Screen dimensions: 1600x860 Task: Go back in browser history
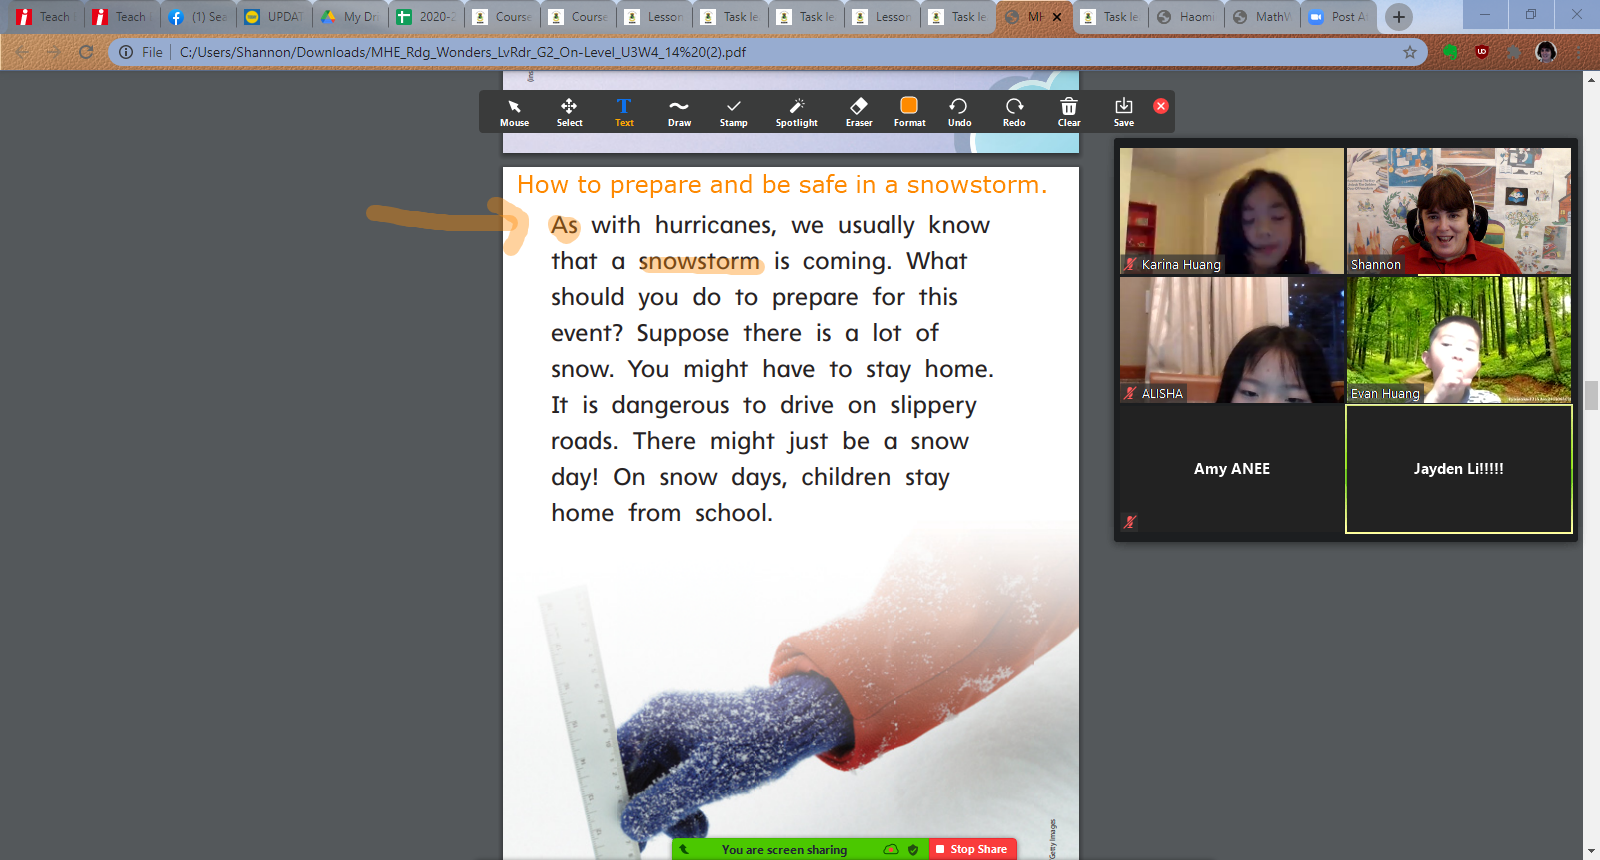pyautogui.click(x=22, y=52)
